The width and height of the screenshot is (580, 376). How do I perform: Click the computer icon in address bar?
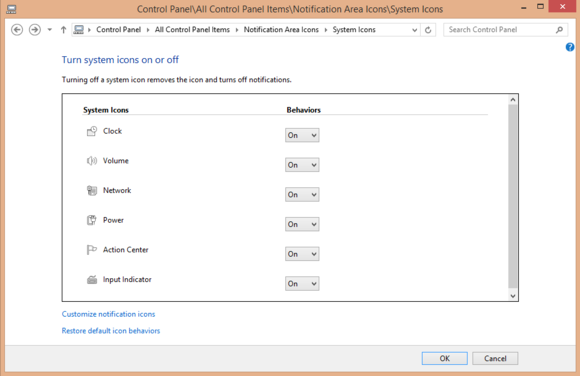coord(78,30)
